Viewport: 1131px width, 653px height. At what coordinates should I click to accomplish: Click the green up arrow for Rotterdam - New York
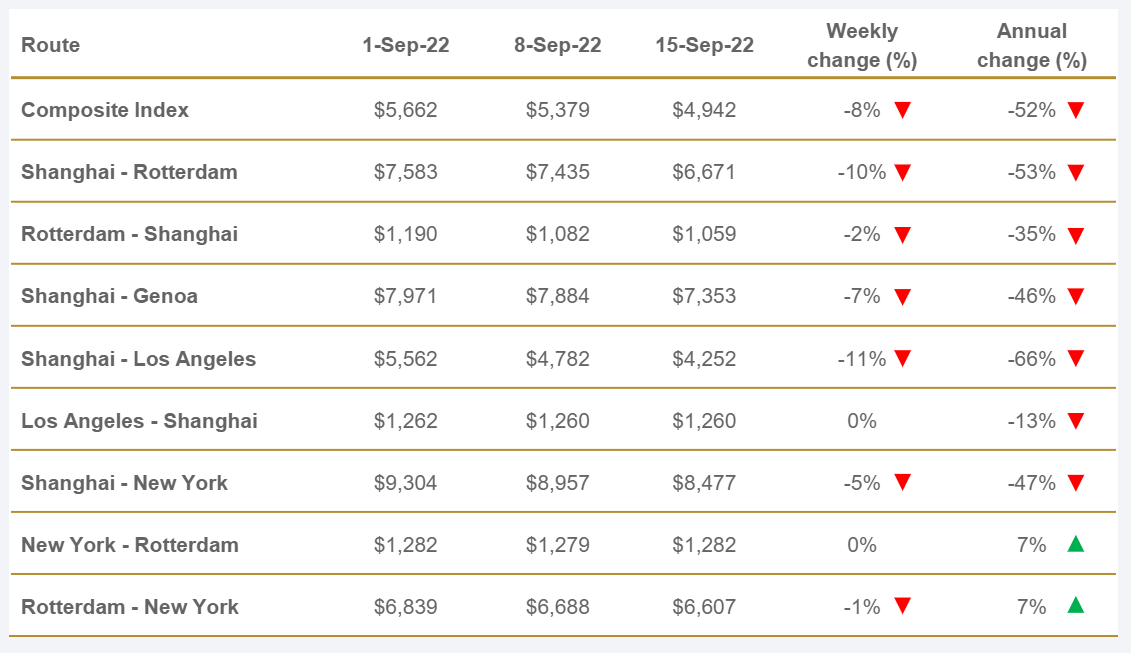[x=1076, y=606]
